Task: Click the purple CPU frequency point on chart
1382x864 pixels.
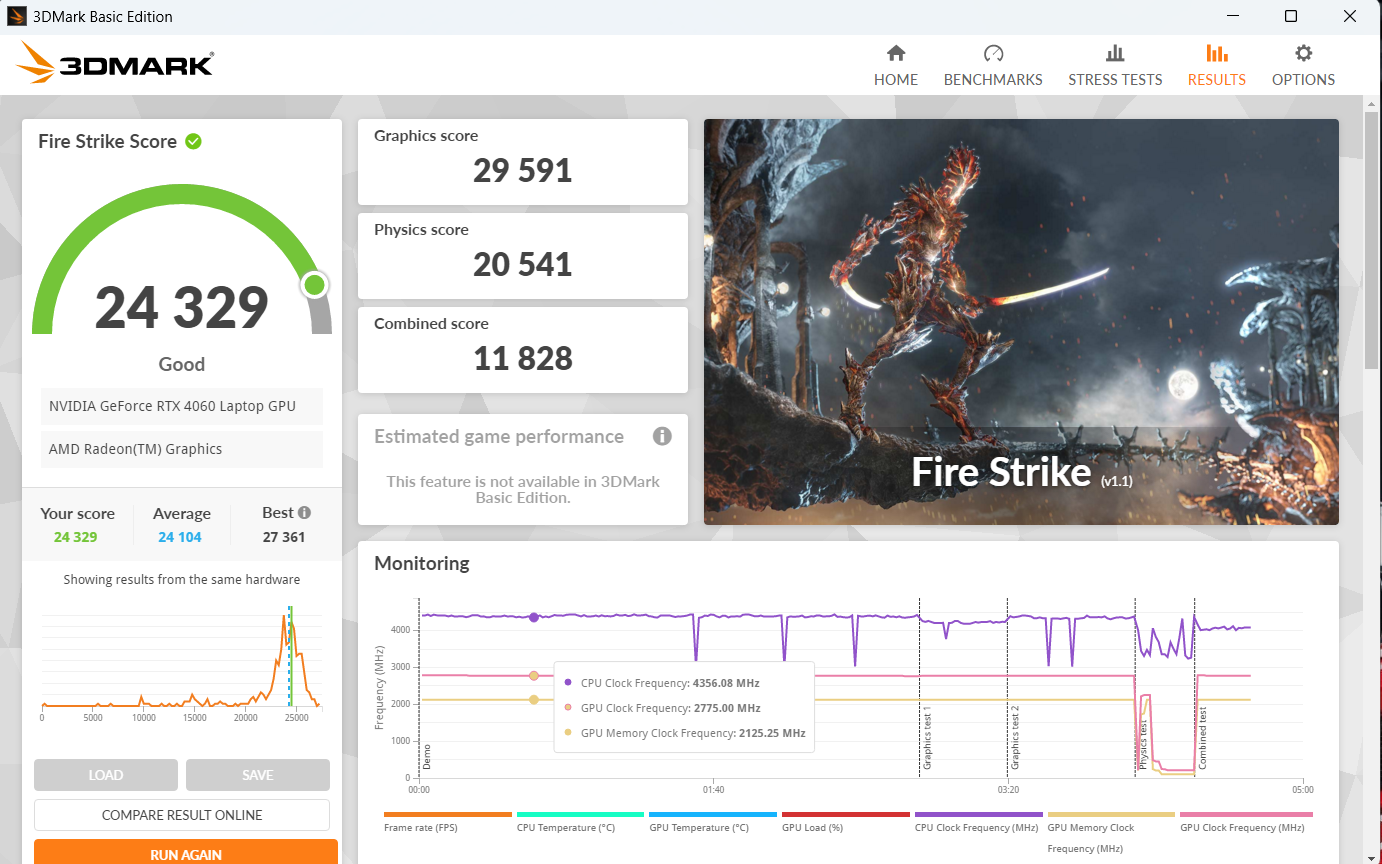Action: pyautogui.click(x=534, y=617)
